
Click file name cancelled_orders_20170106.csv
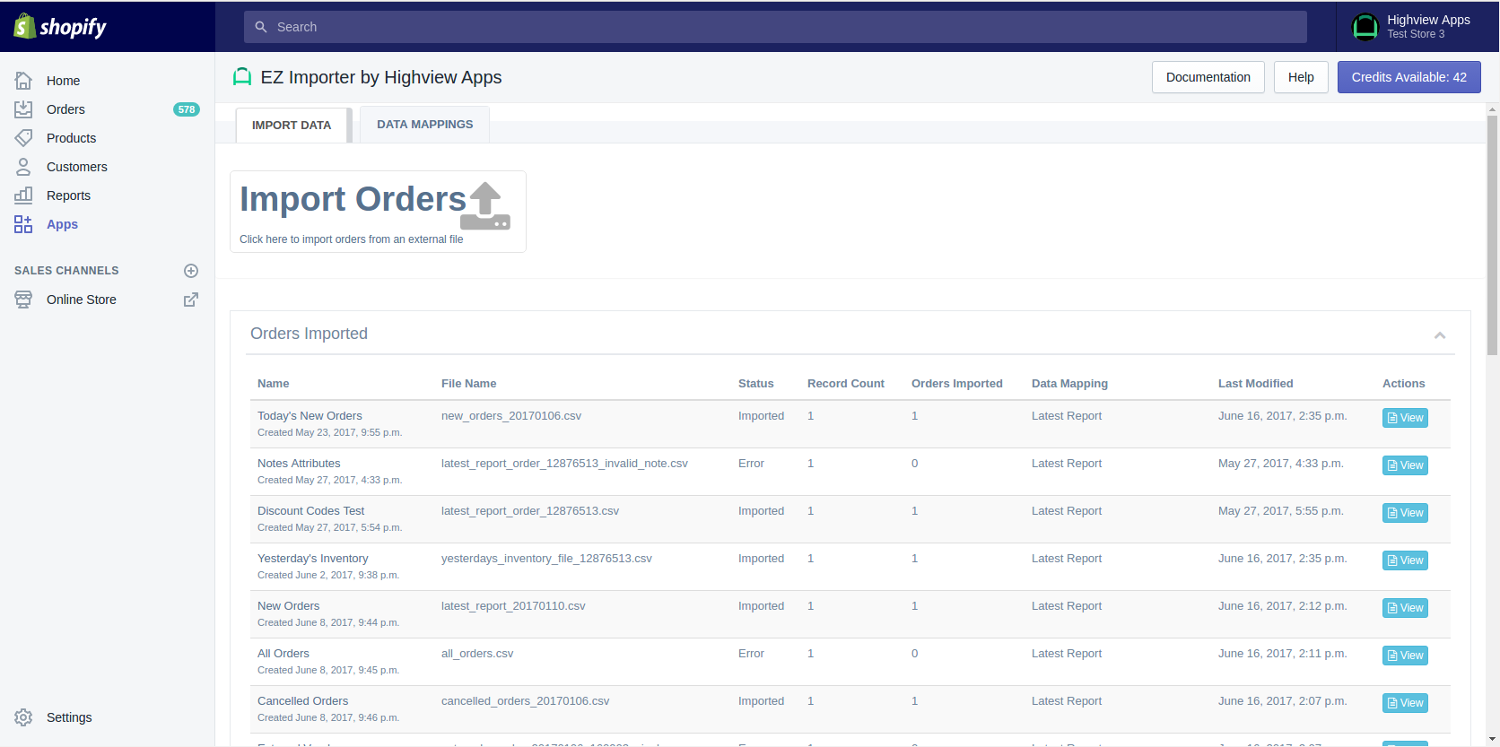pyautogui.click(x=525, y=701)
